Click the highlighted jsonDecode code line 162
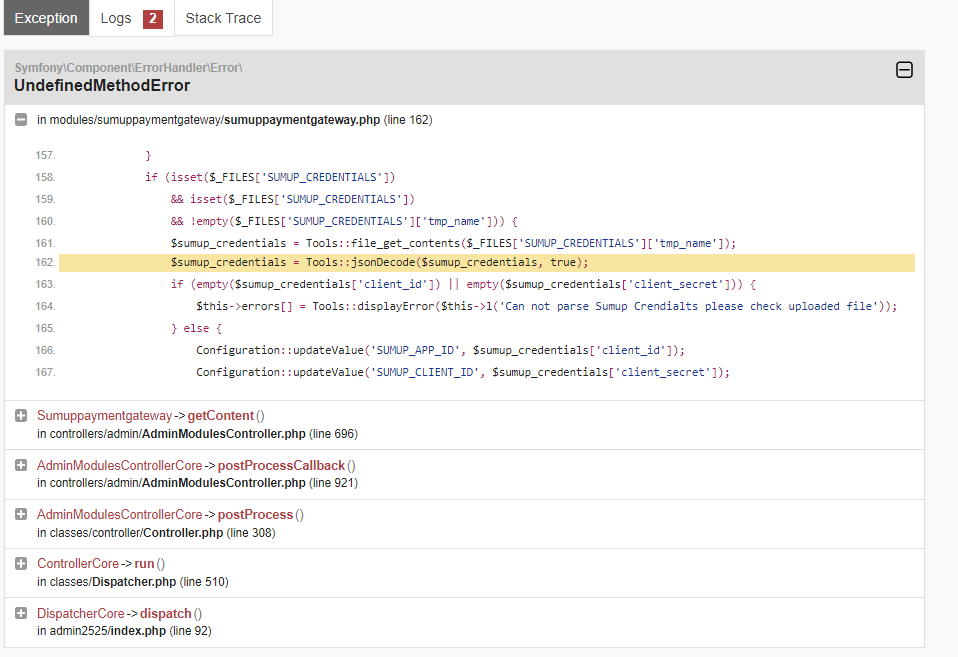 coord(380,263)
